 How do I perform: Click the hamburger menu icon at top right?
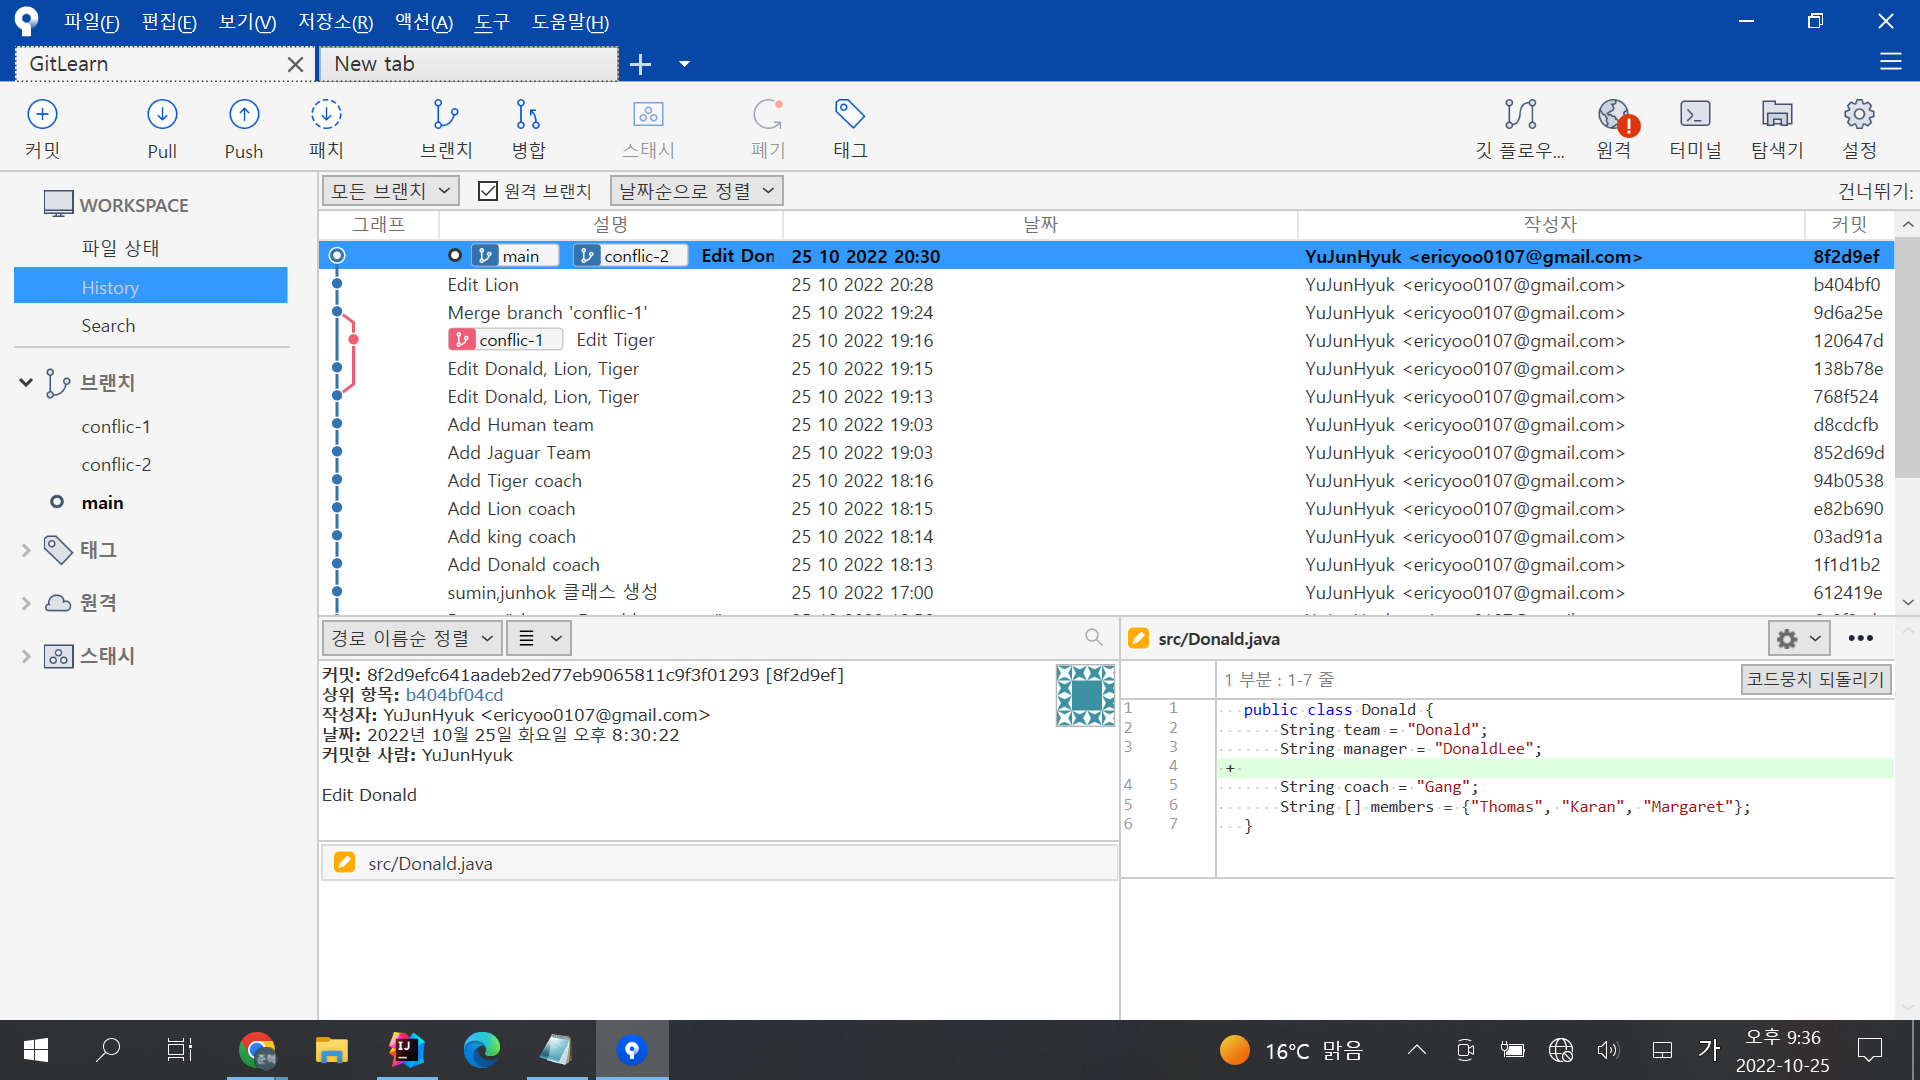pos(1890,62)
